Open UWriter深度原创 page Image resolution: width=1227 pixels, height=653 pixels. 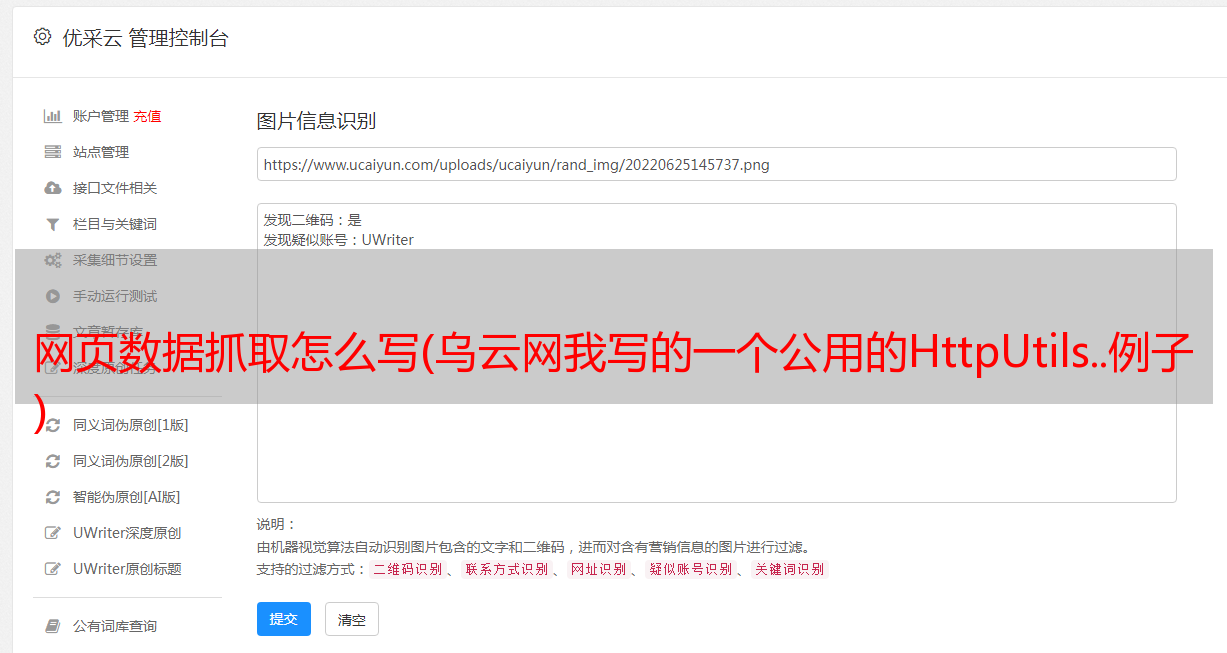(126, 533)
